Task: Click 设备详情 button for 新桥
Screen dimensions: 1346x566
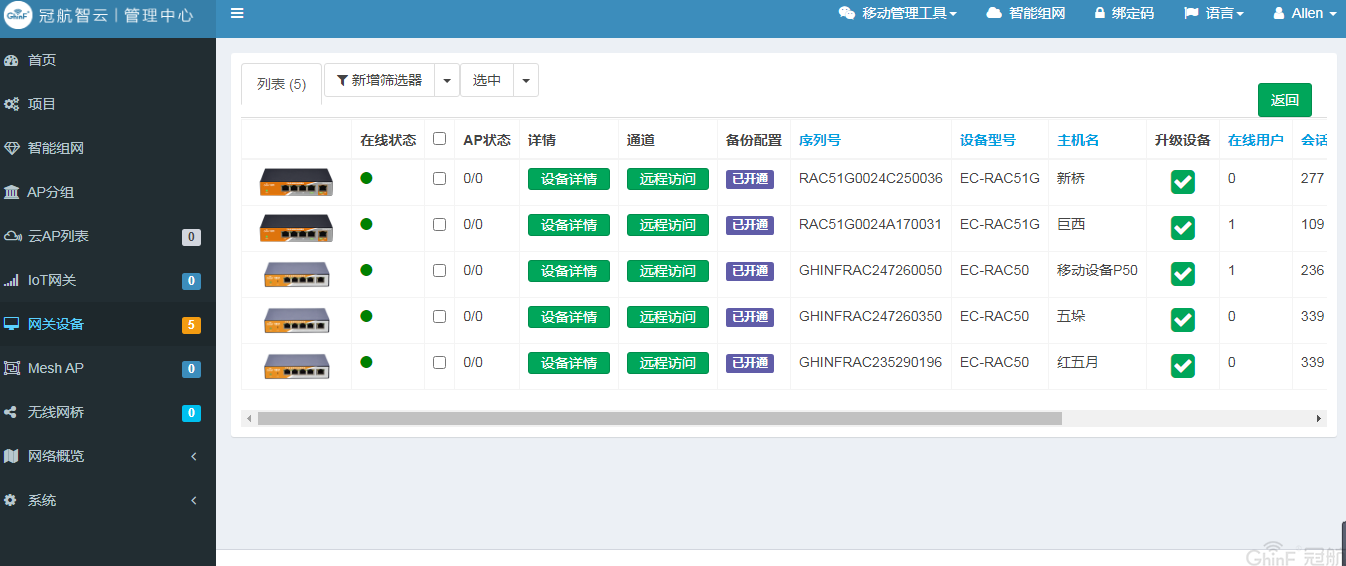Action: pos(569,179)
